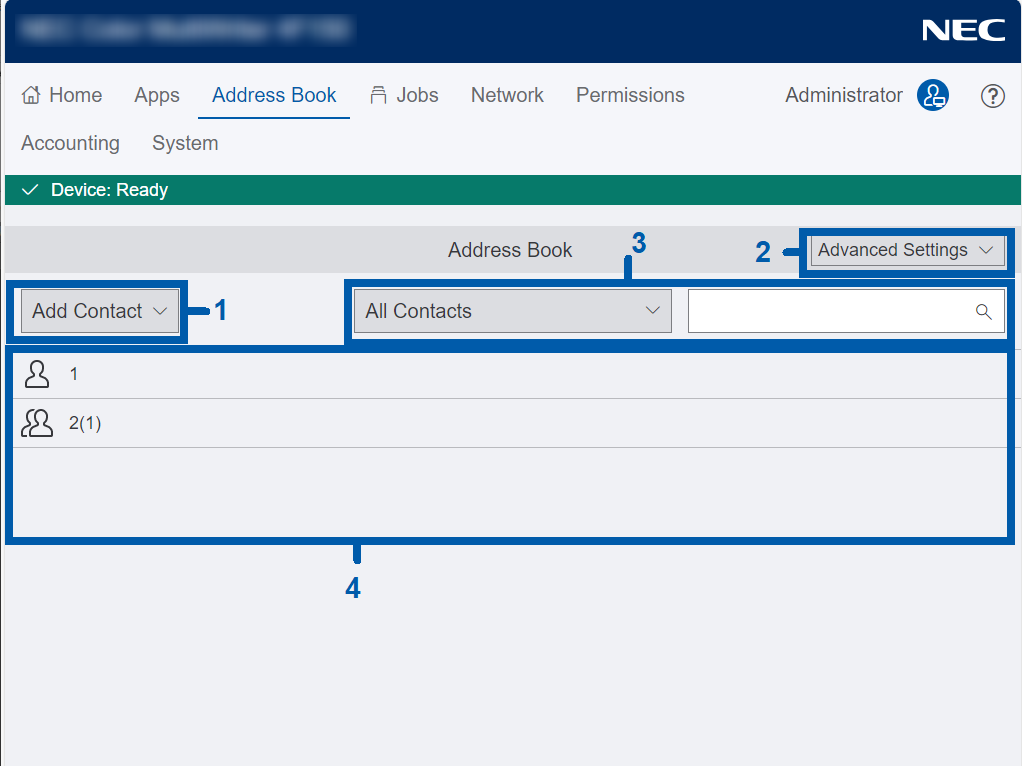
Task: Select the single-person icon for contact 1
Action: click(x=37, y=374)
